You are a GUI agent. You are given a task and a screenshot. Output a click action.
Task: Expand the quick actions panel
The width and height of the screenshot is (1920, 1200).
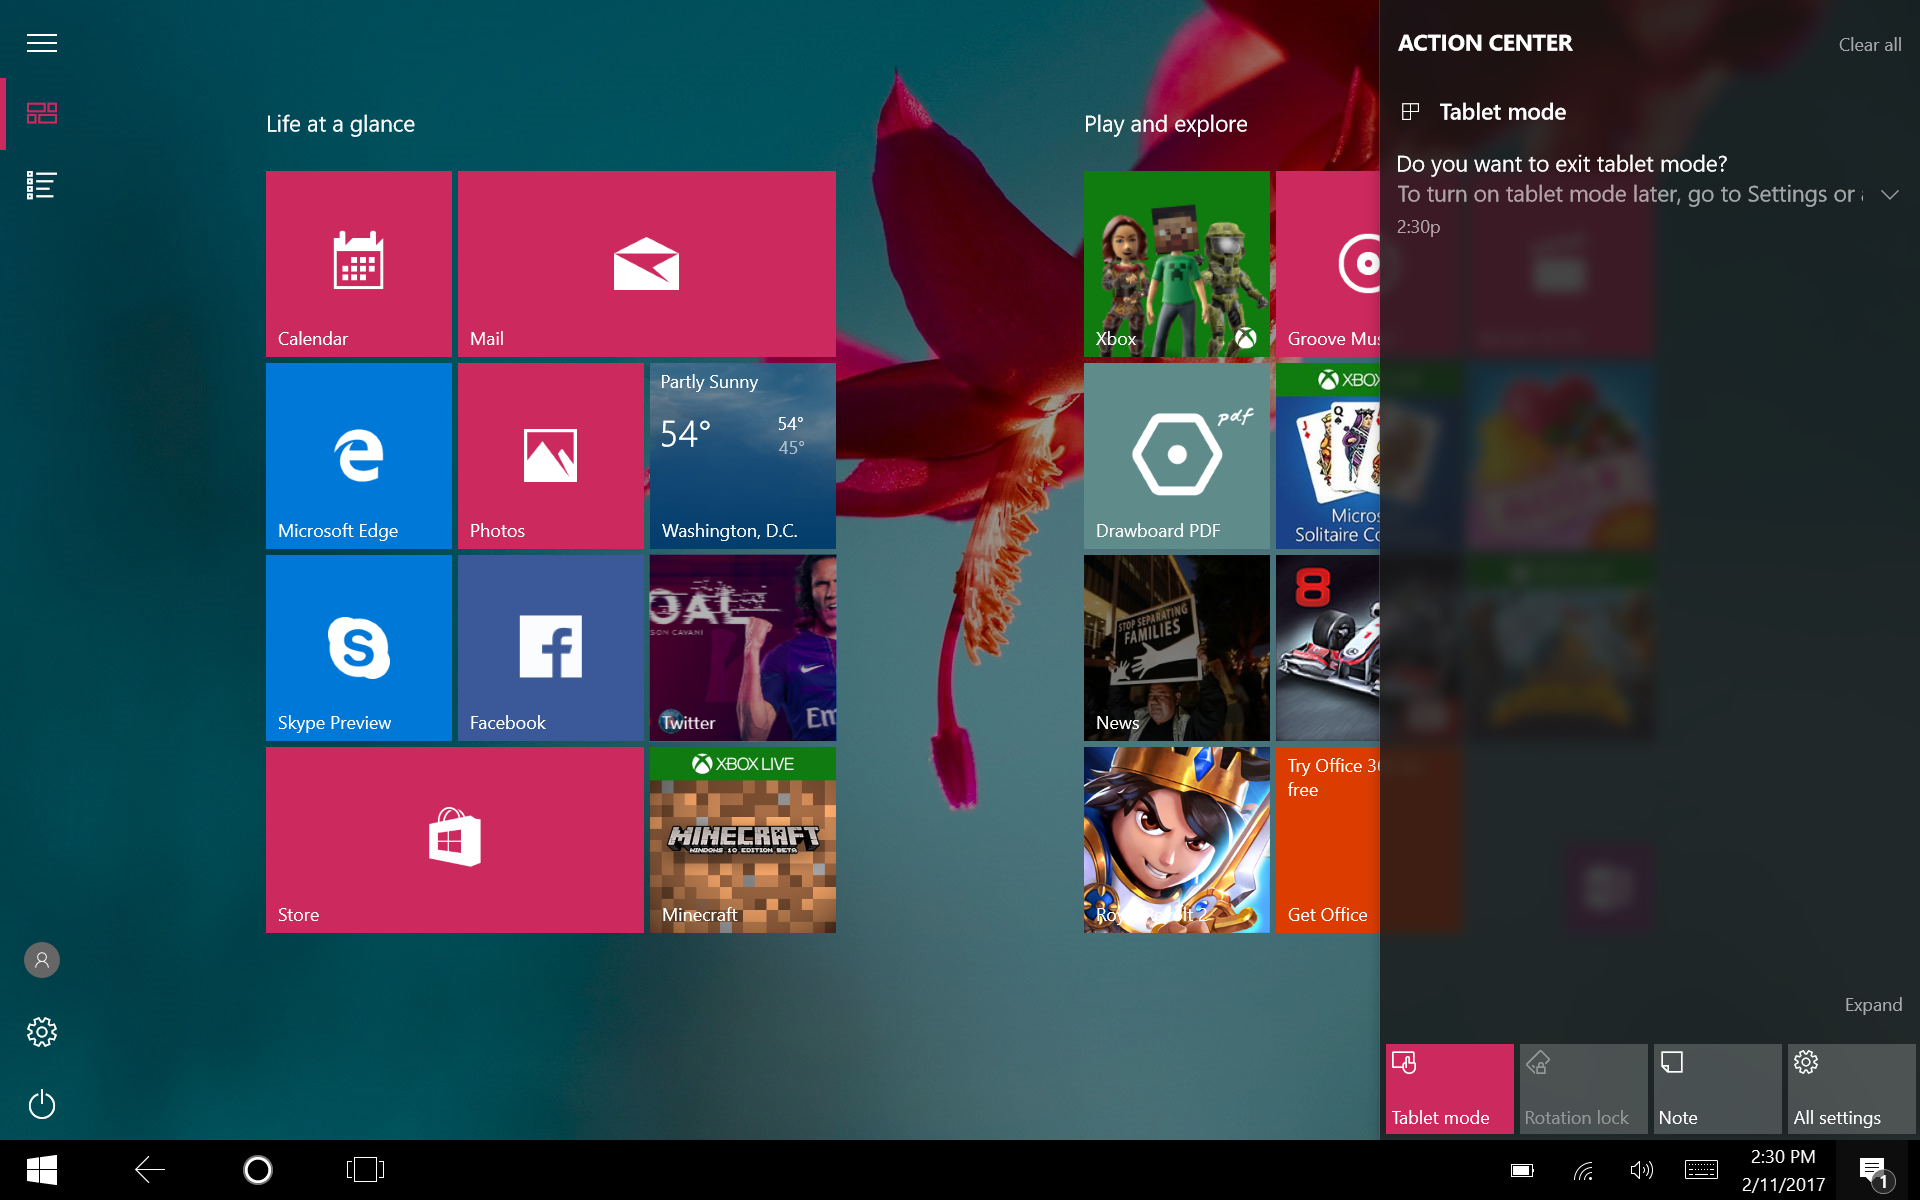pos(1873,1005)
